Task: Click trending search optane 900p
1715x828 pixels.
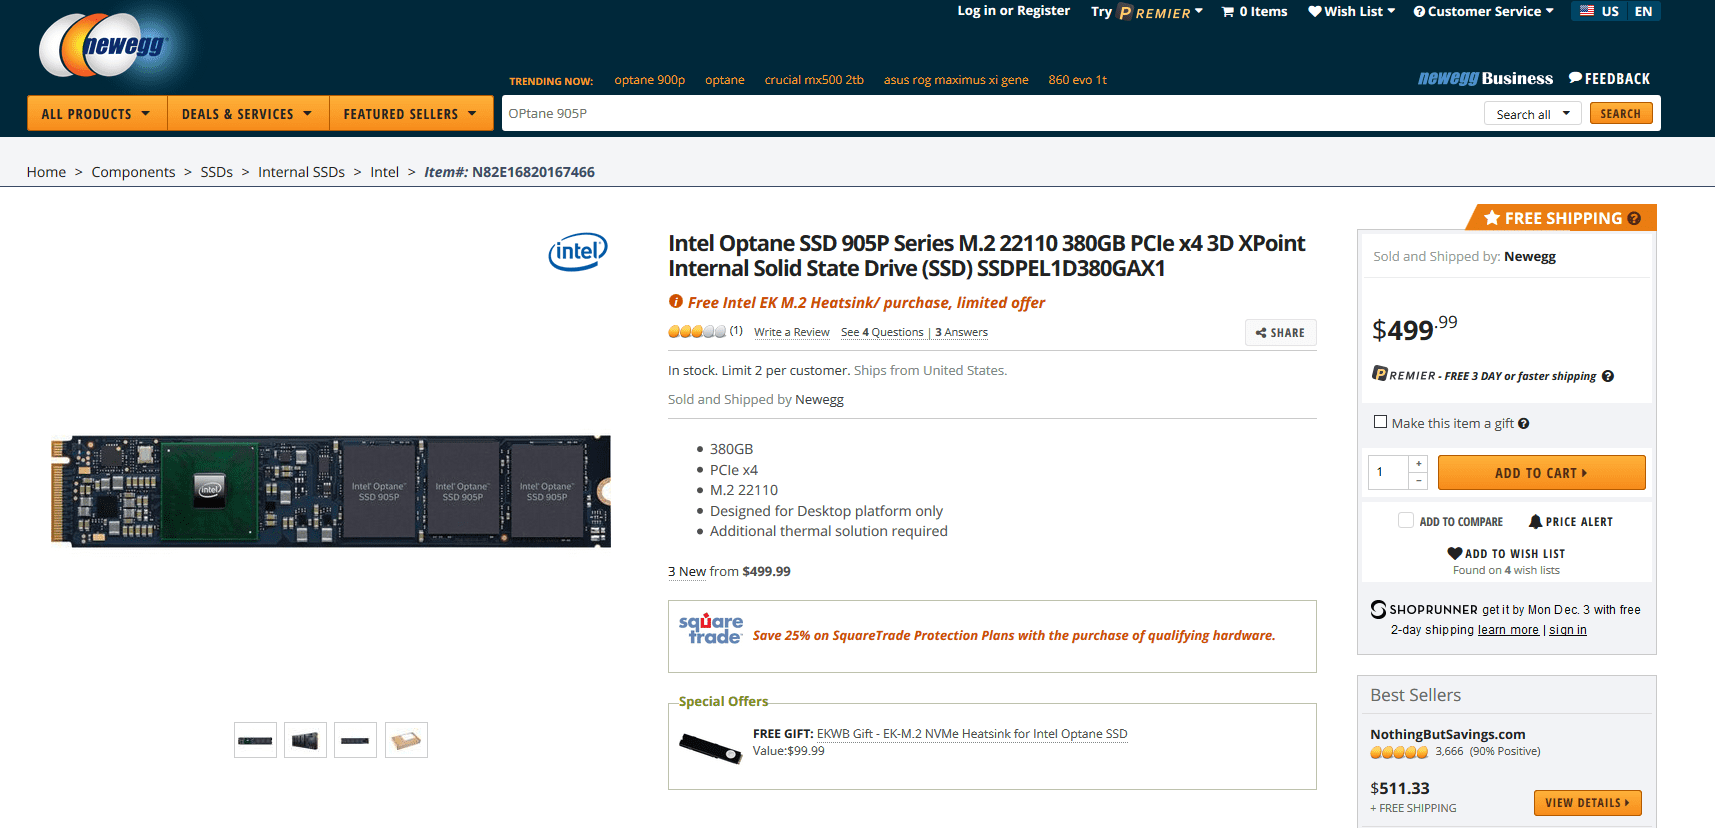Action: [x=650, y=80]
